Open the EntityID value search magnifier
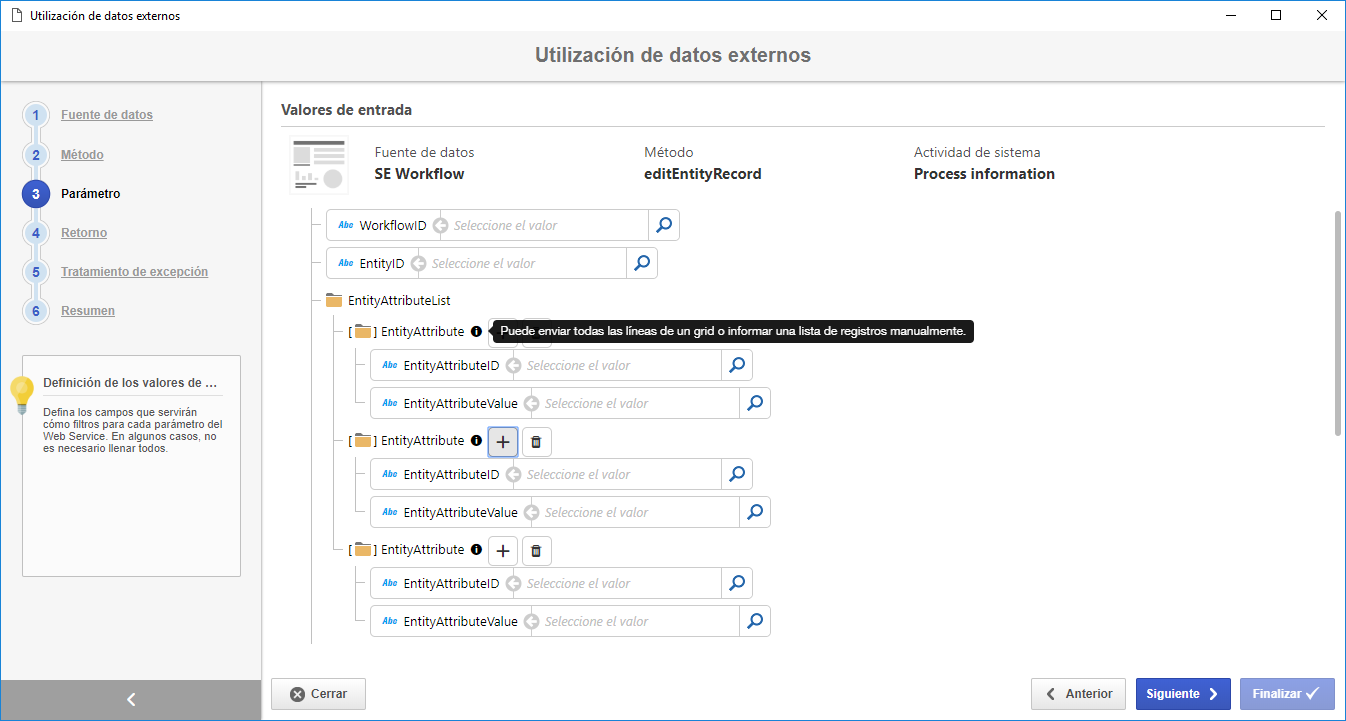The height and width of the screenshot is (721, 1346). click(x=642, y=263)
